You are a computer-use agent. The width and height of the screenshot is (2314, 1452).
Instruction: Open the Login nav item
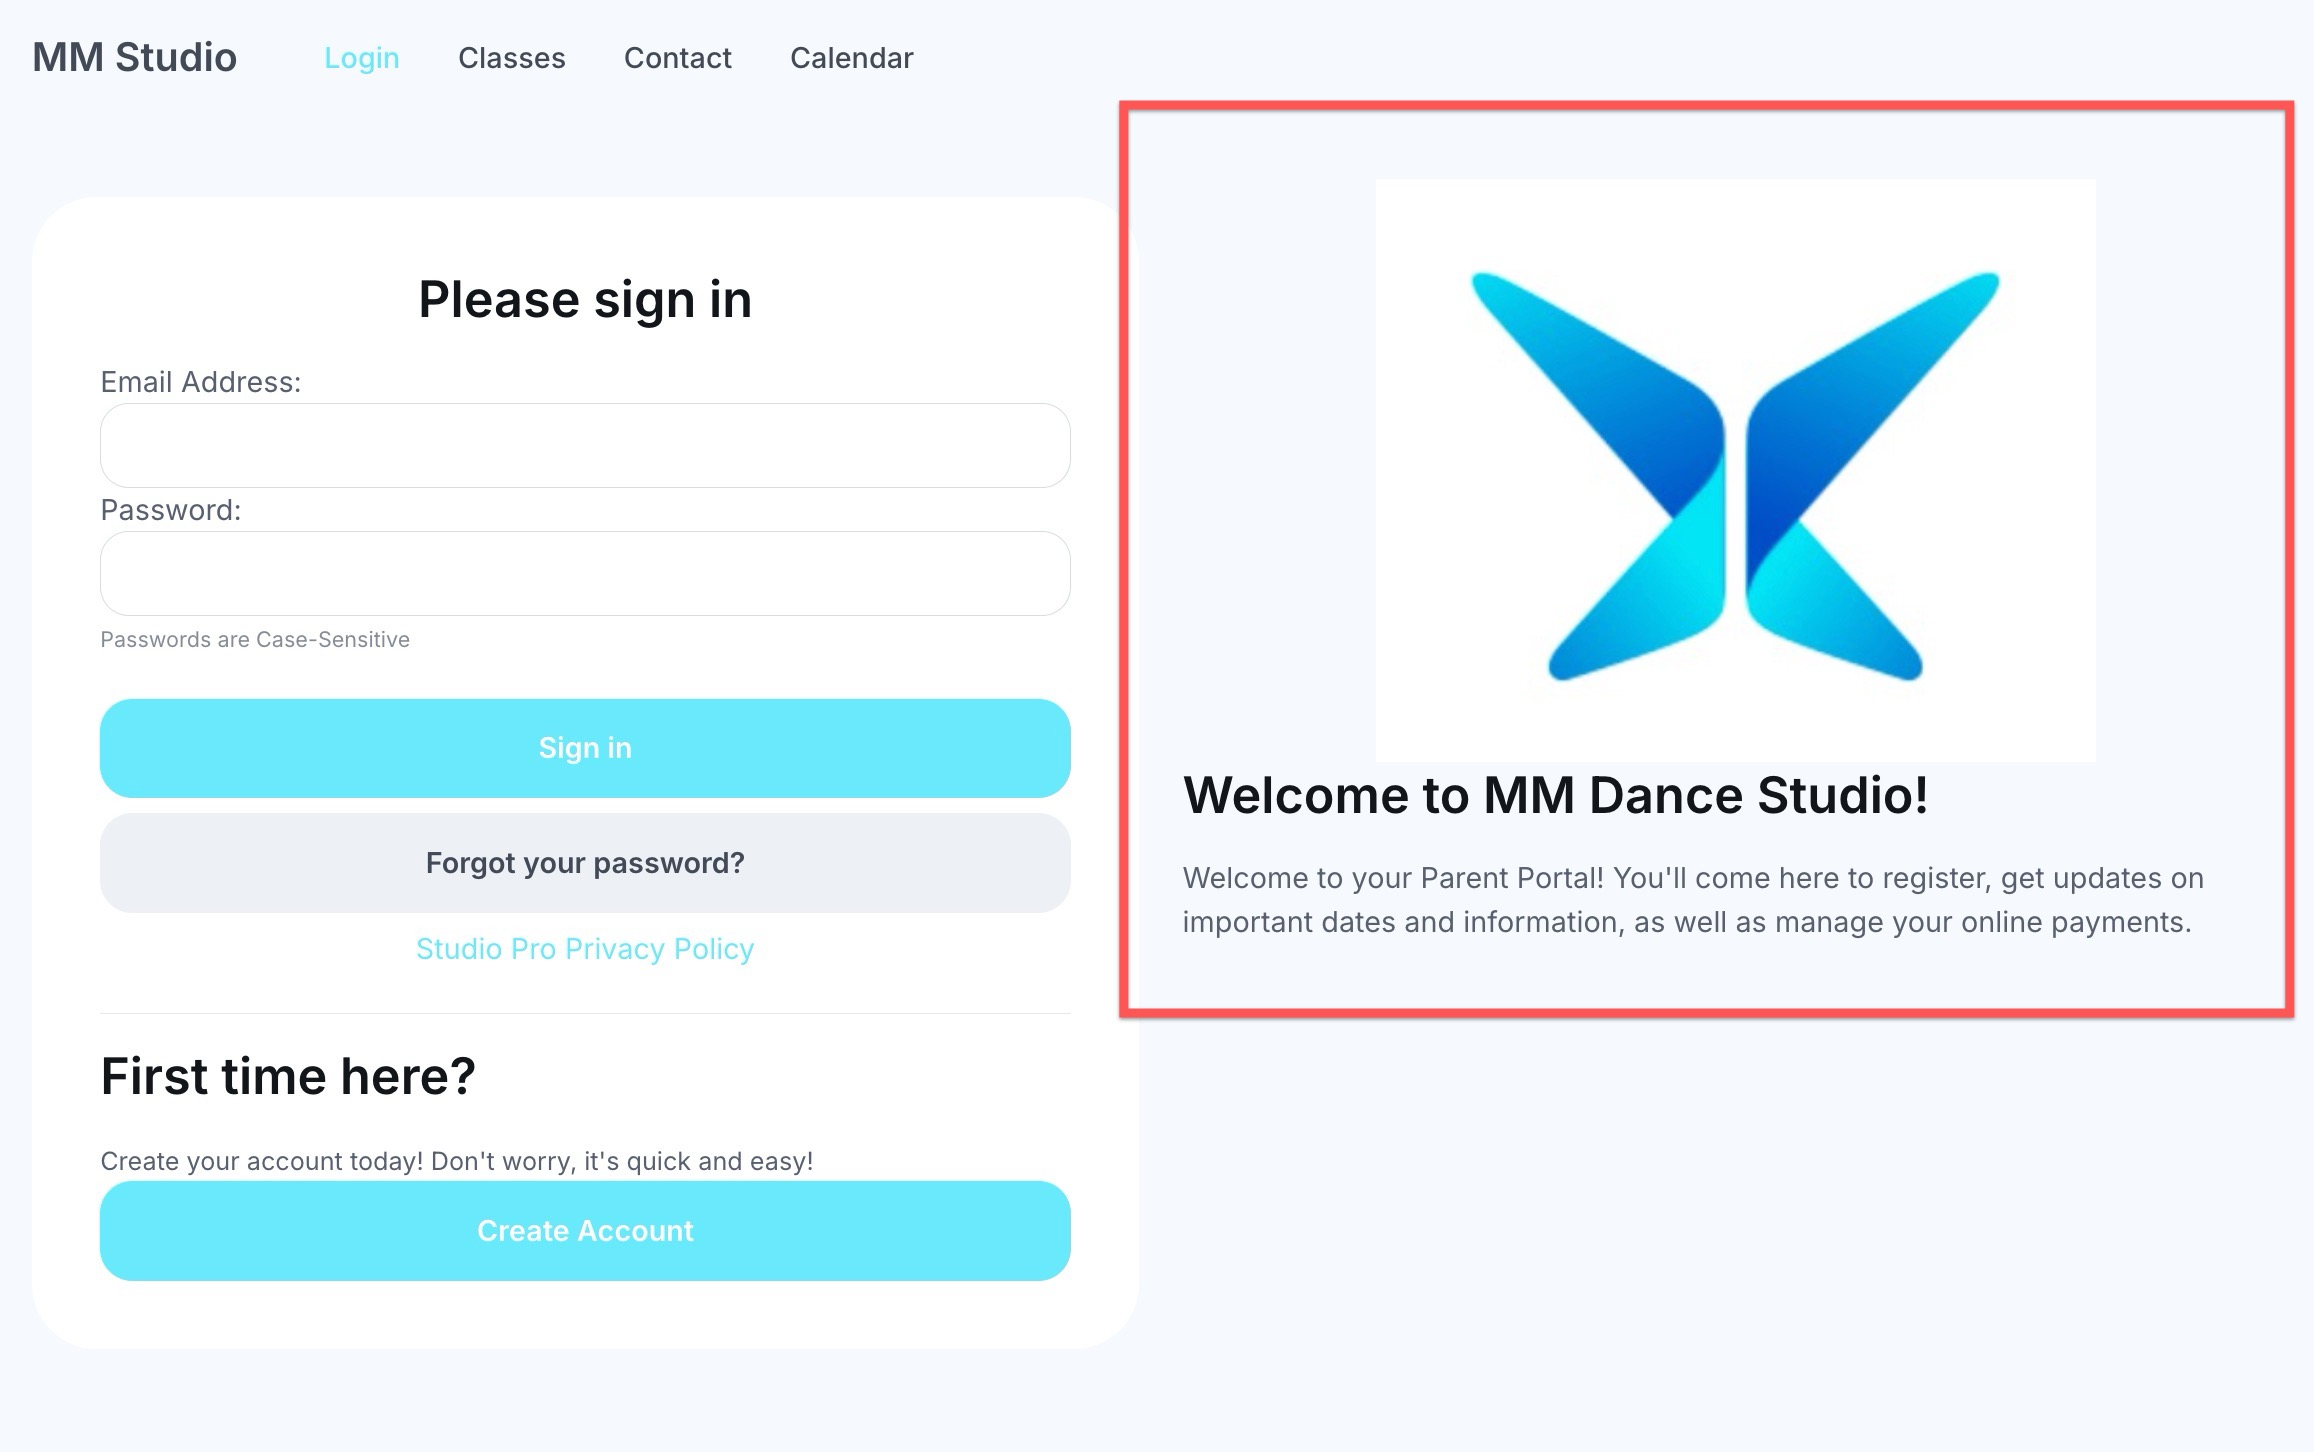click(x=361, y=58)
